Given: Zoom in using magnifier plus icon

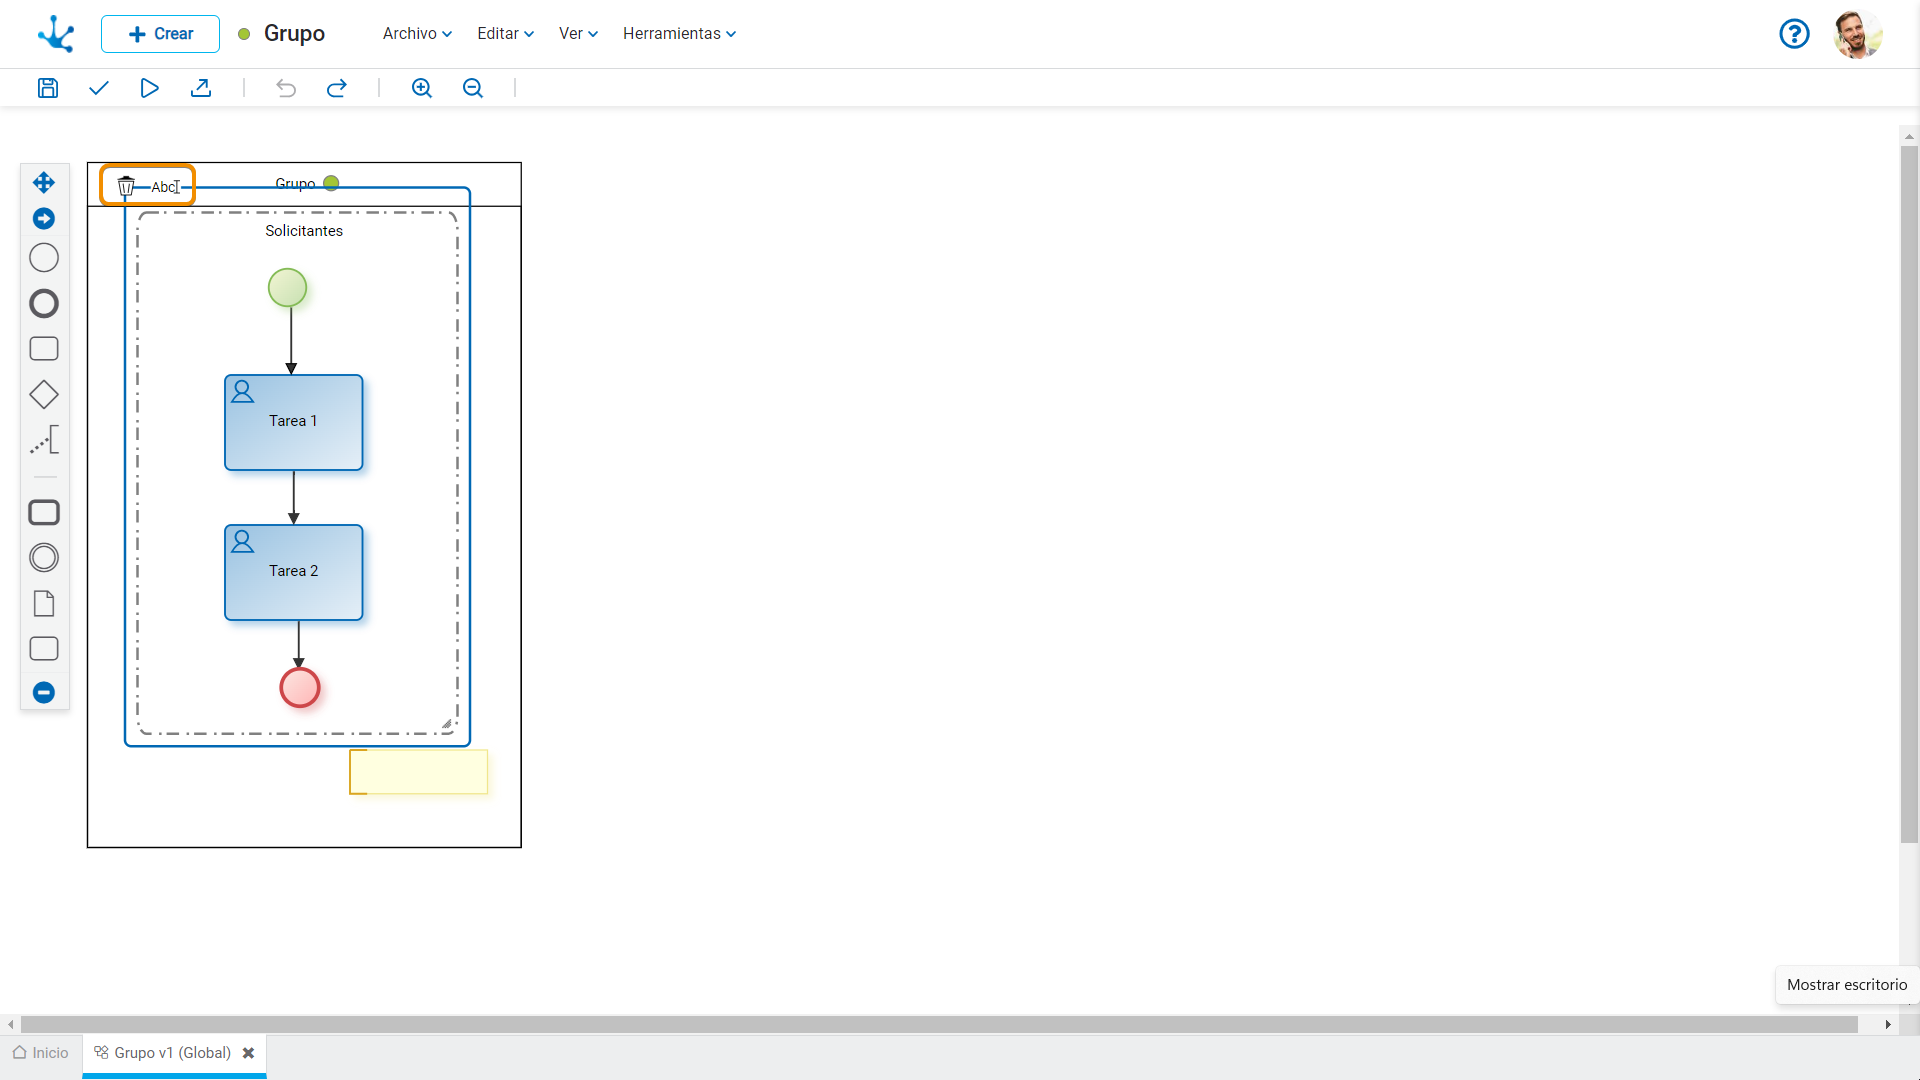Looking at the screenshot, I should pyautogui.click(x=422, y=88).
